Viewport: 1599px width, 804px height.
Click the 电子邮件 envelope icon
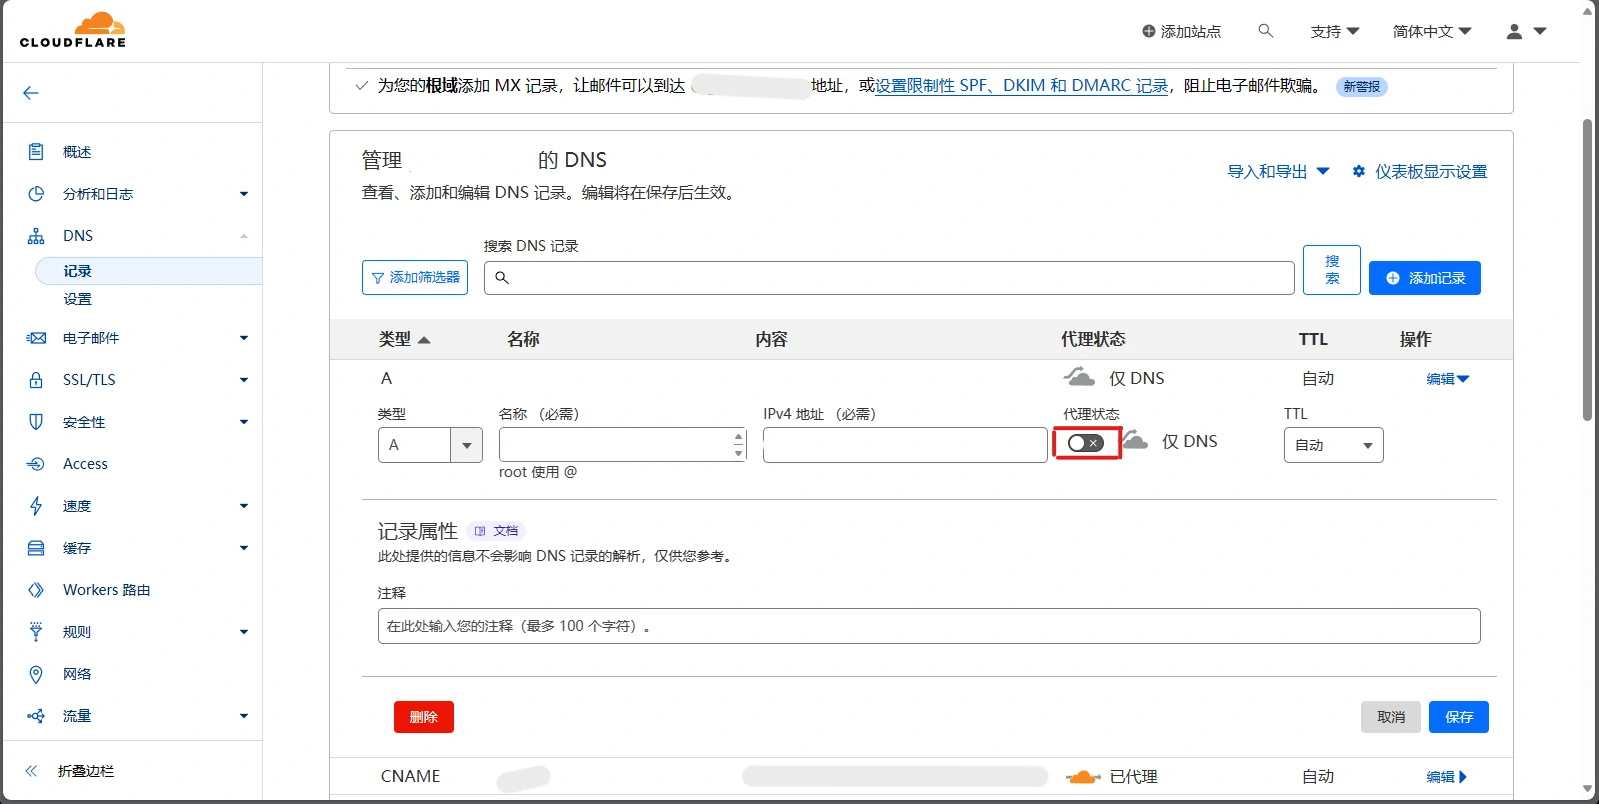pyautogui.click(x=36, y=338)
